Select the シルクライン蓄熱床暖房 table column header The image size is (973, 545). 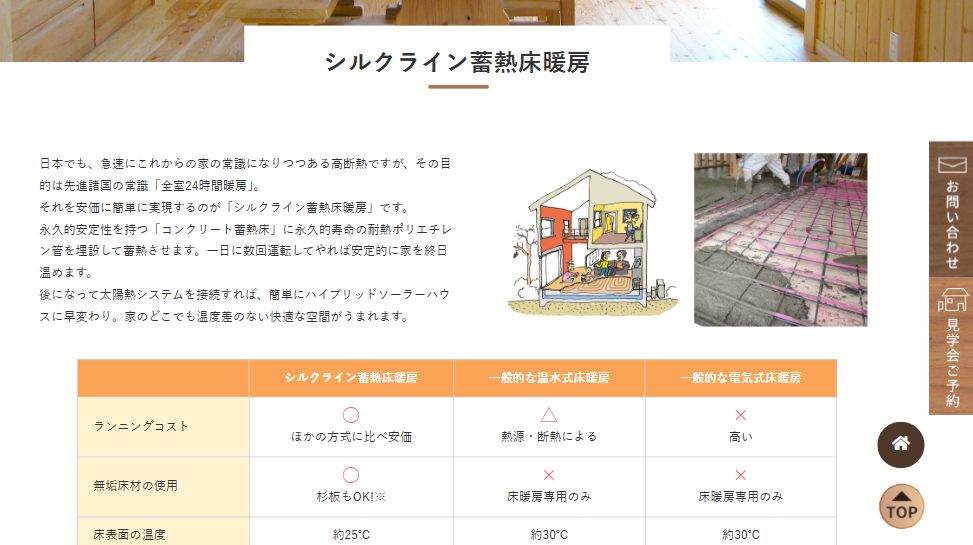[351, 378]
